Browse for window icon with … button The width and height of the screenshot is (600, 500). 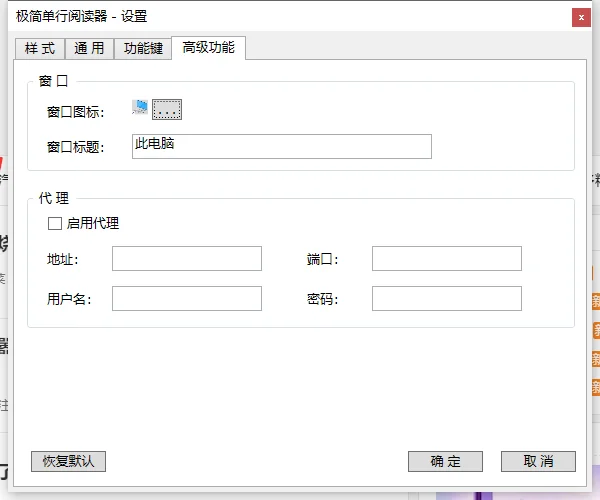tap(167, 109)
